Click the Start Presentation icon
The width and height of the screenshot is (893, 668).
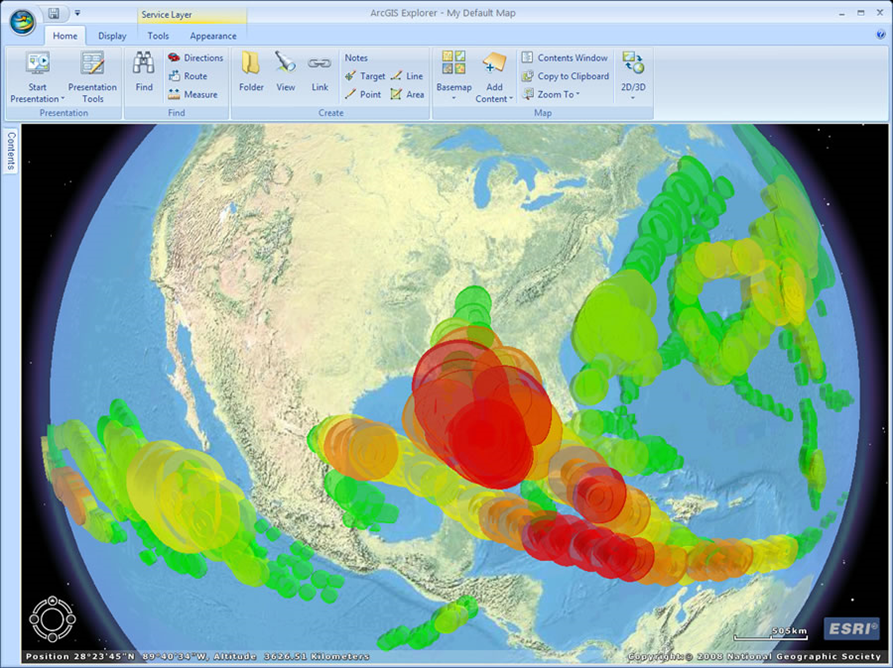point(38,63)
